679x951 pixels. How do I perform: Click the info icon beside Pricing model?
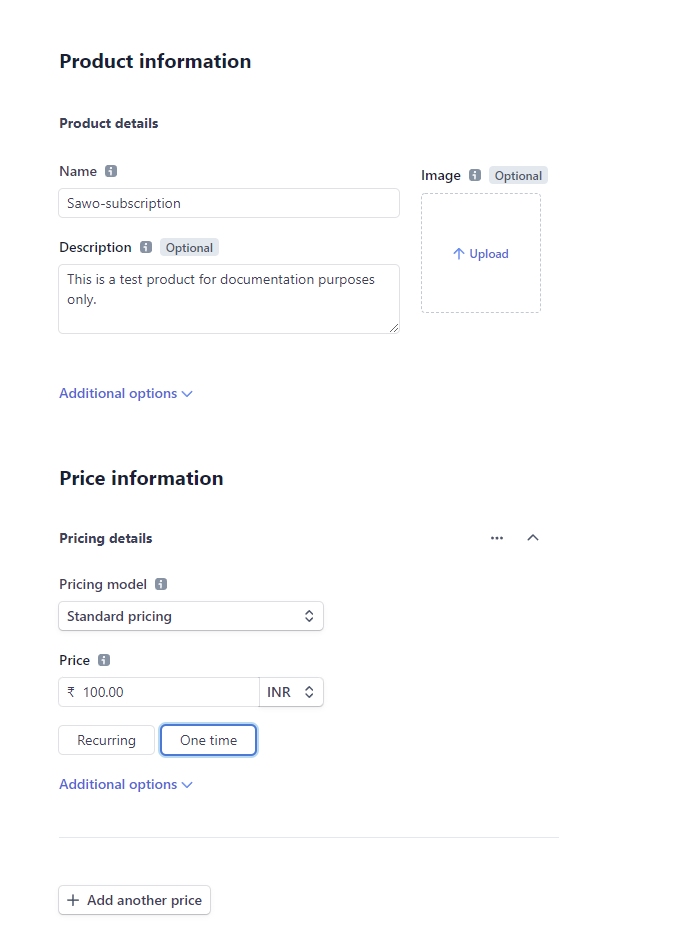pos(161,584)
